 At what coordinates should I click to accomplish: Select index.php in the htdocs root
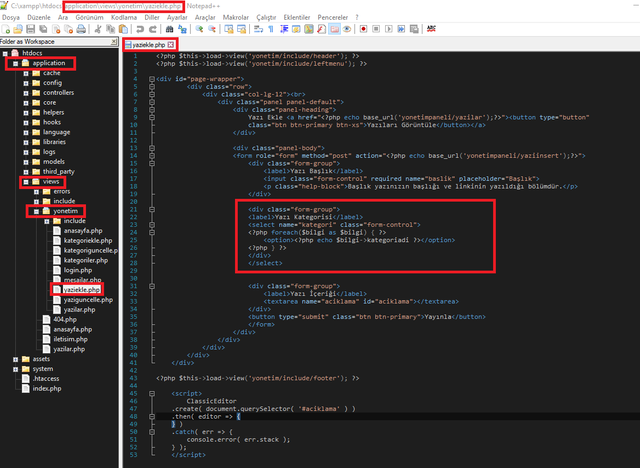click(x=47, y=388)
